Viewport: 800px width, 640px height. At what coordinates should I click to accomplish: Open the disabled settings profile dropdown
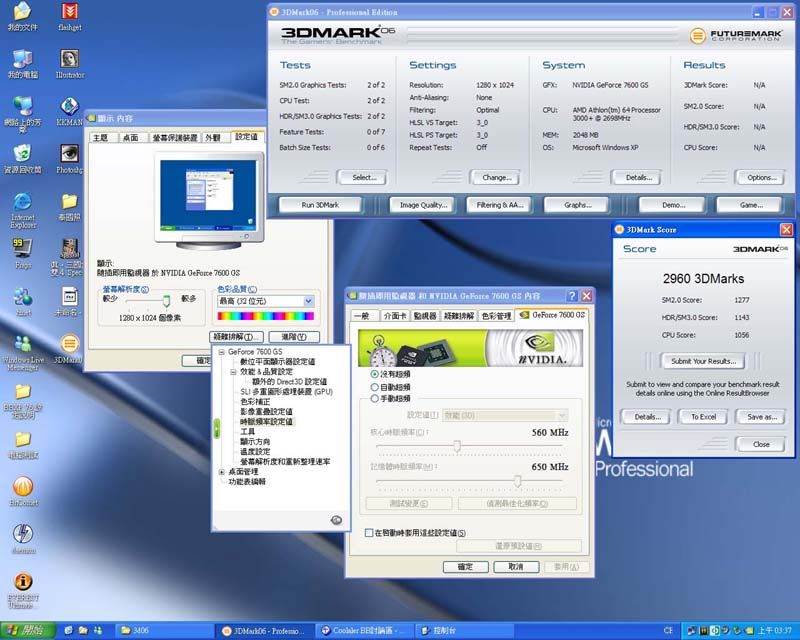point(505,415)
